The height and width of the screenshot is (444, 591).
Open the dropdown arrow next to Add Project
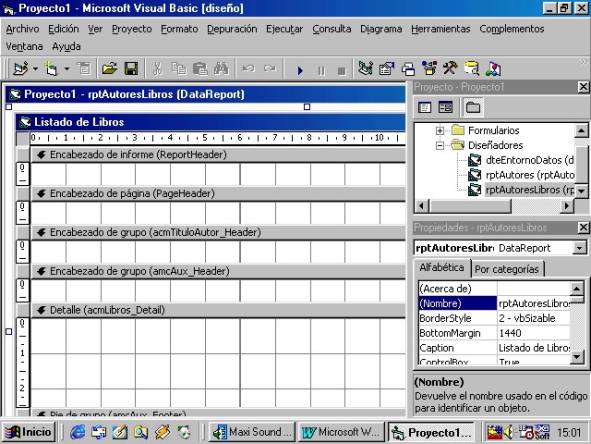click(x=35, y=69)
